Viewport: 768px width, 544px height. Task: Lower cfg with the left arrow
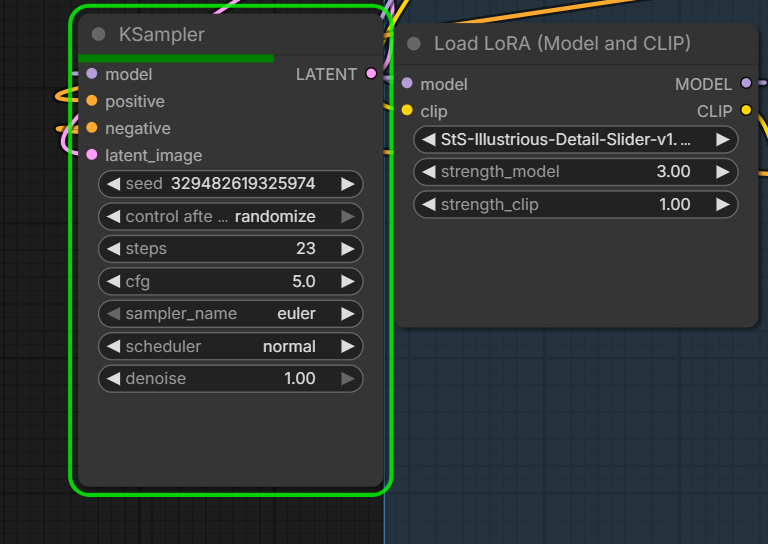point(114,282)
